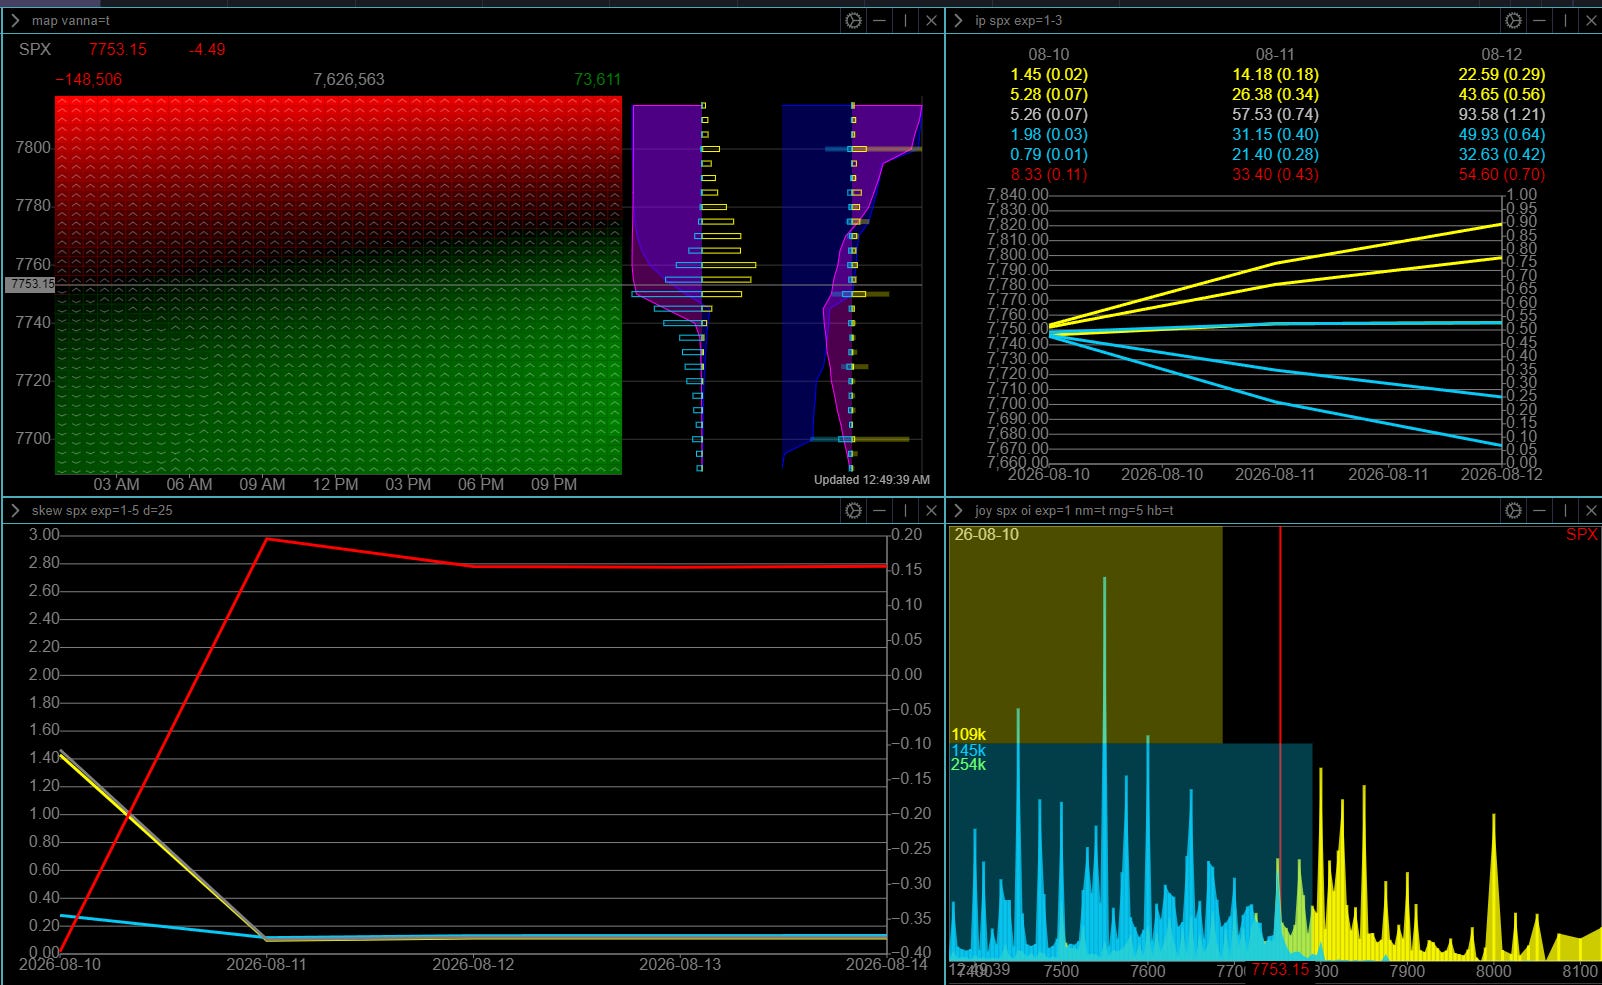Click the red SPX label in joy panel
1602x985 pixels.
(x=1581, y=535)
